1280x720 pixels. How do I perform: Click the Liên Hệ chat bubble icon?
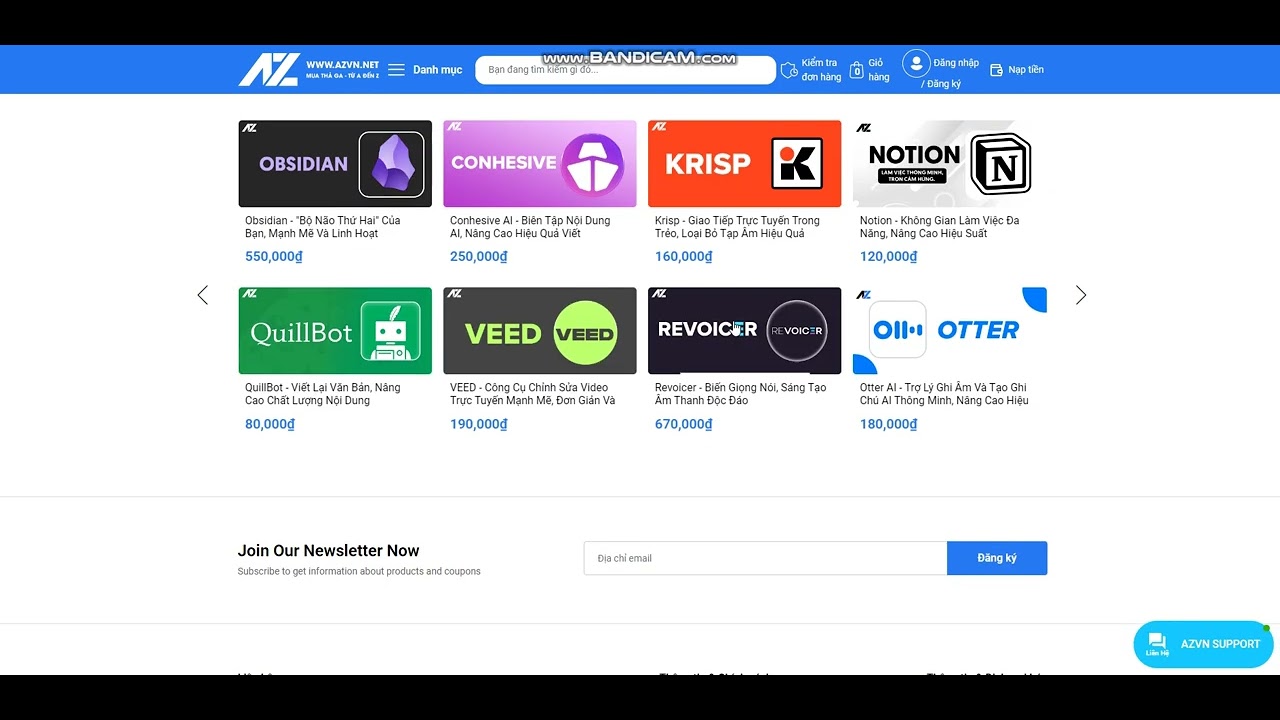click(x=1157, y=644)
